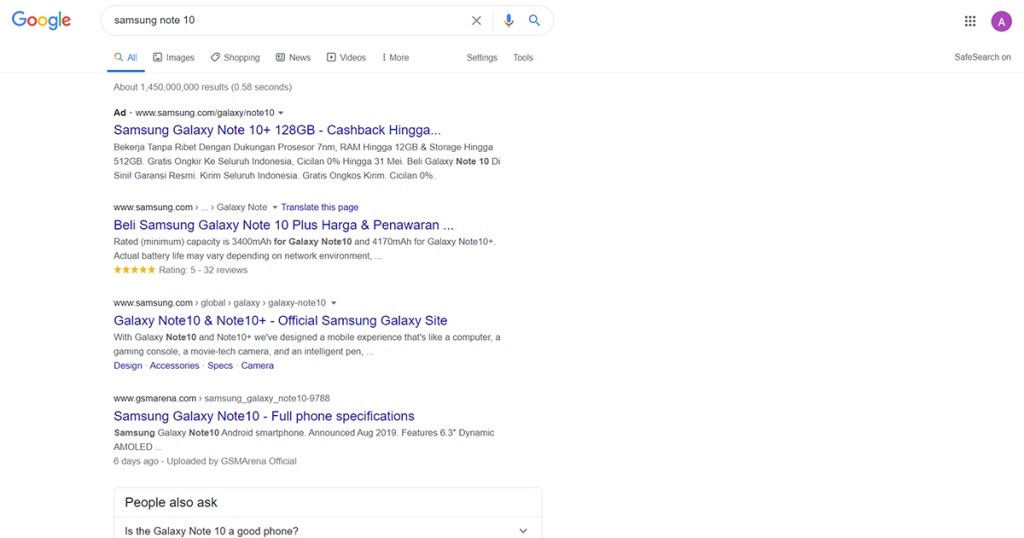Click the Translate this page link
Viewport: 1024px width, 538px height.
click(x=319, y=207)
